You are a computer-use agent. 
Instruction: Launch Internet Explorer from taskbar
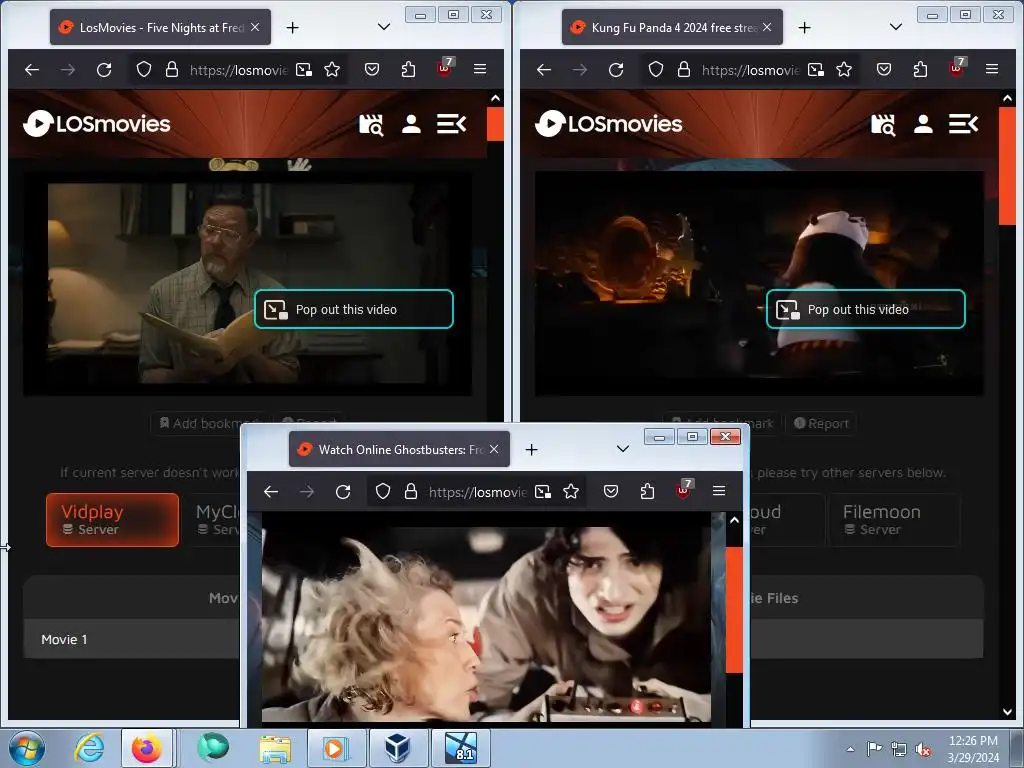click(89, 748)
